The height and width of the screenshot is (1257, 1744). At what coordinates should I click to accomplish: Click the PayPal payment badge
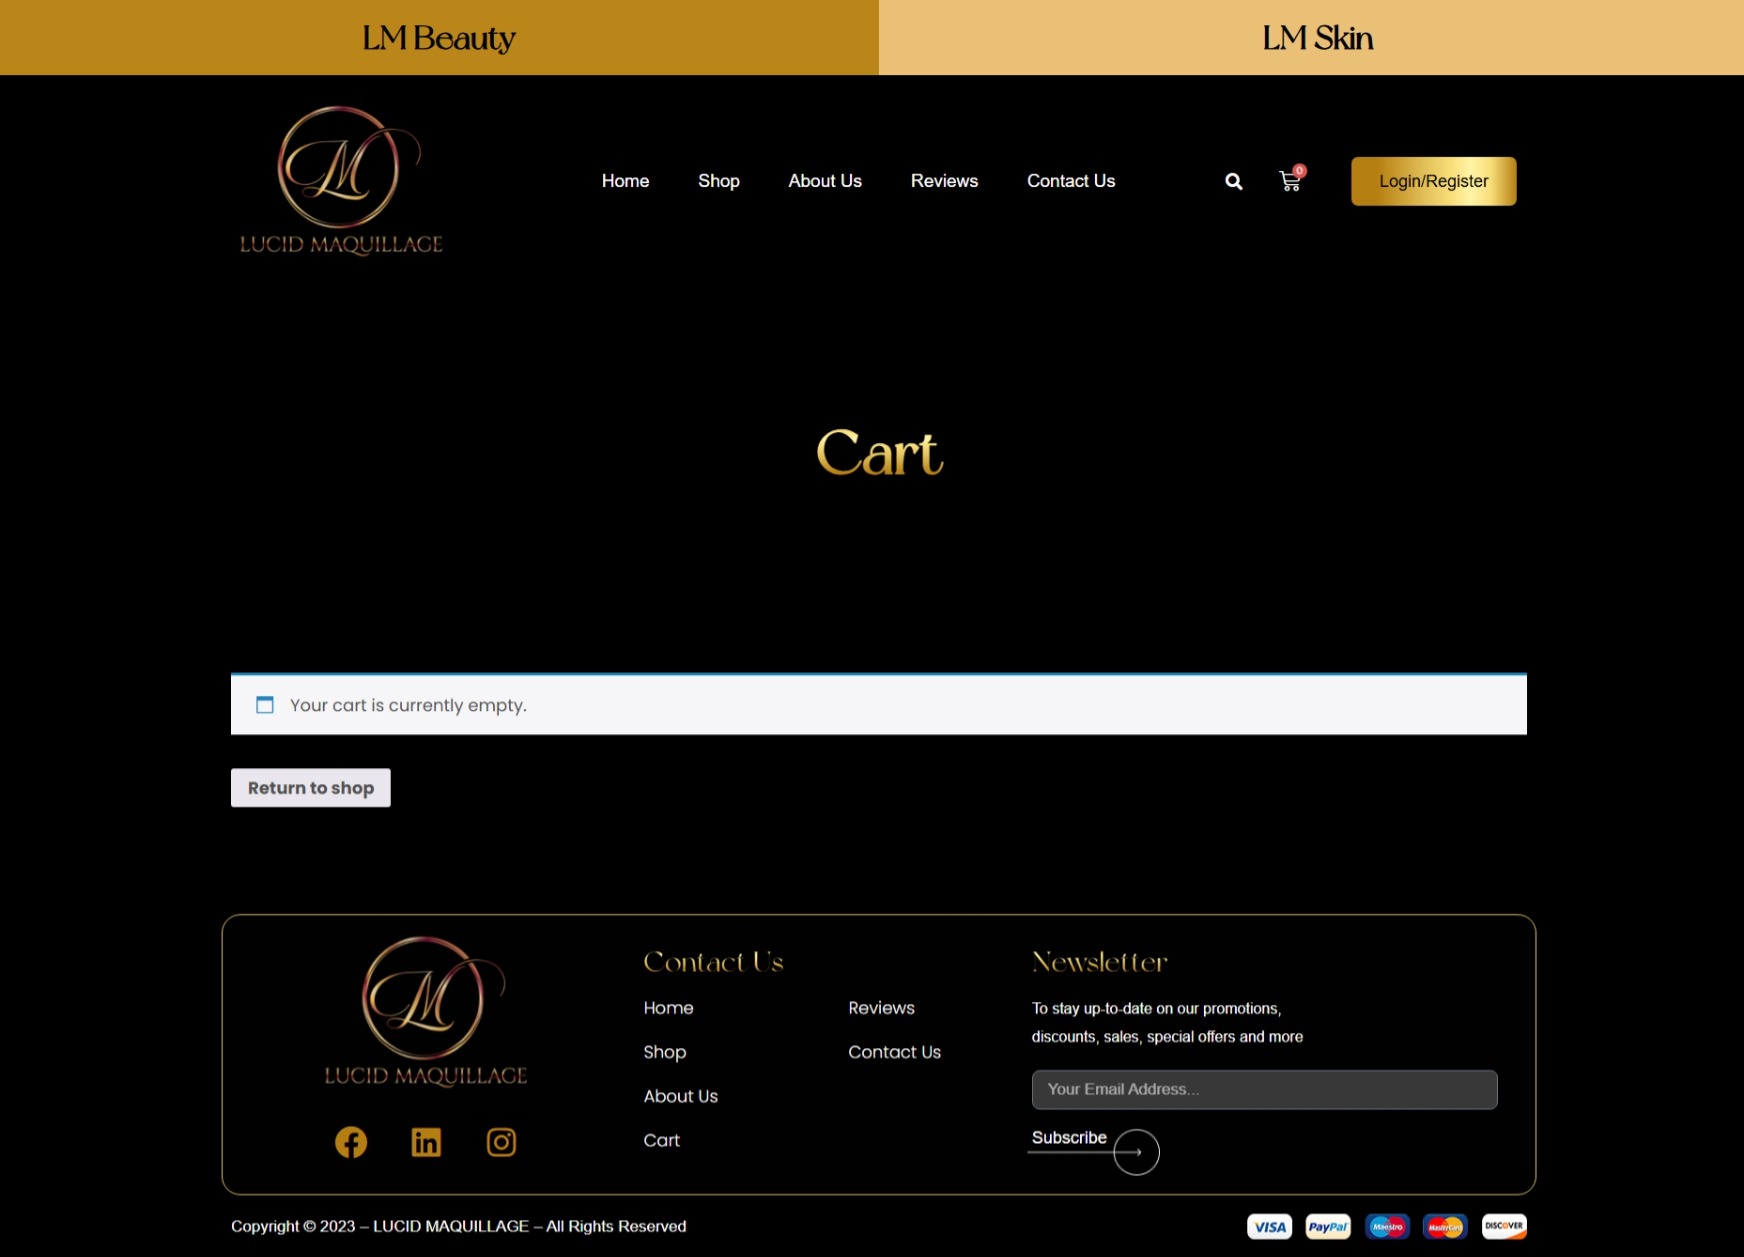pyautogui.click(x=1328, y=1227)
